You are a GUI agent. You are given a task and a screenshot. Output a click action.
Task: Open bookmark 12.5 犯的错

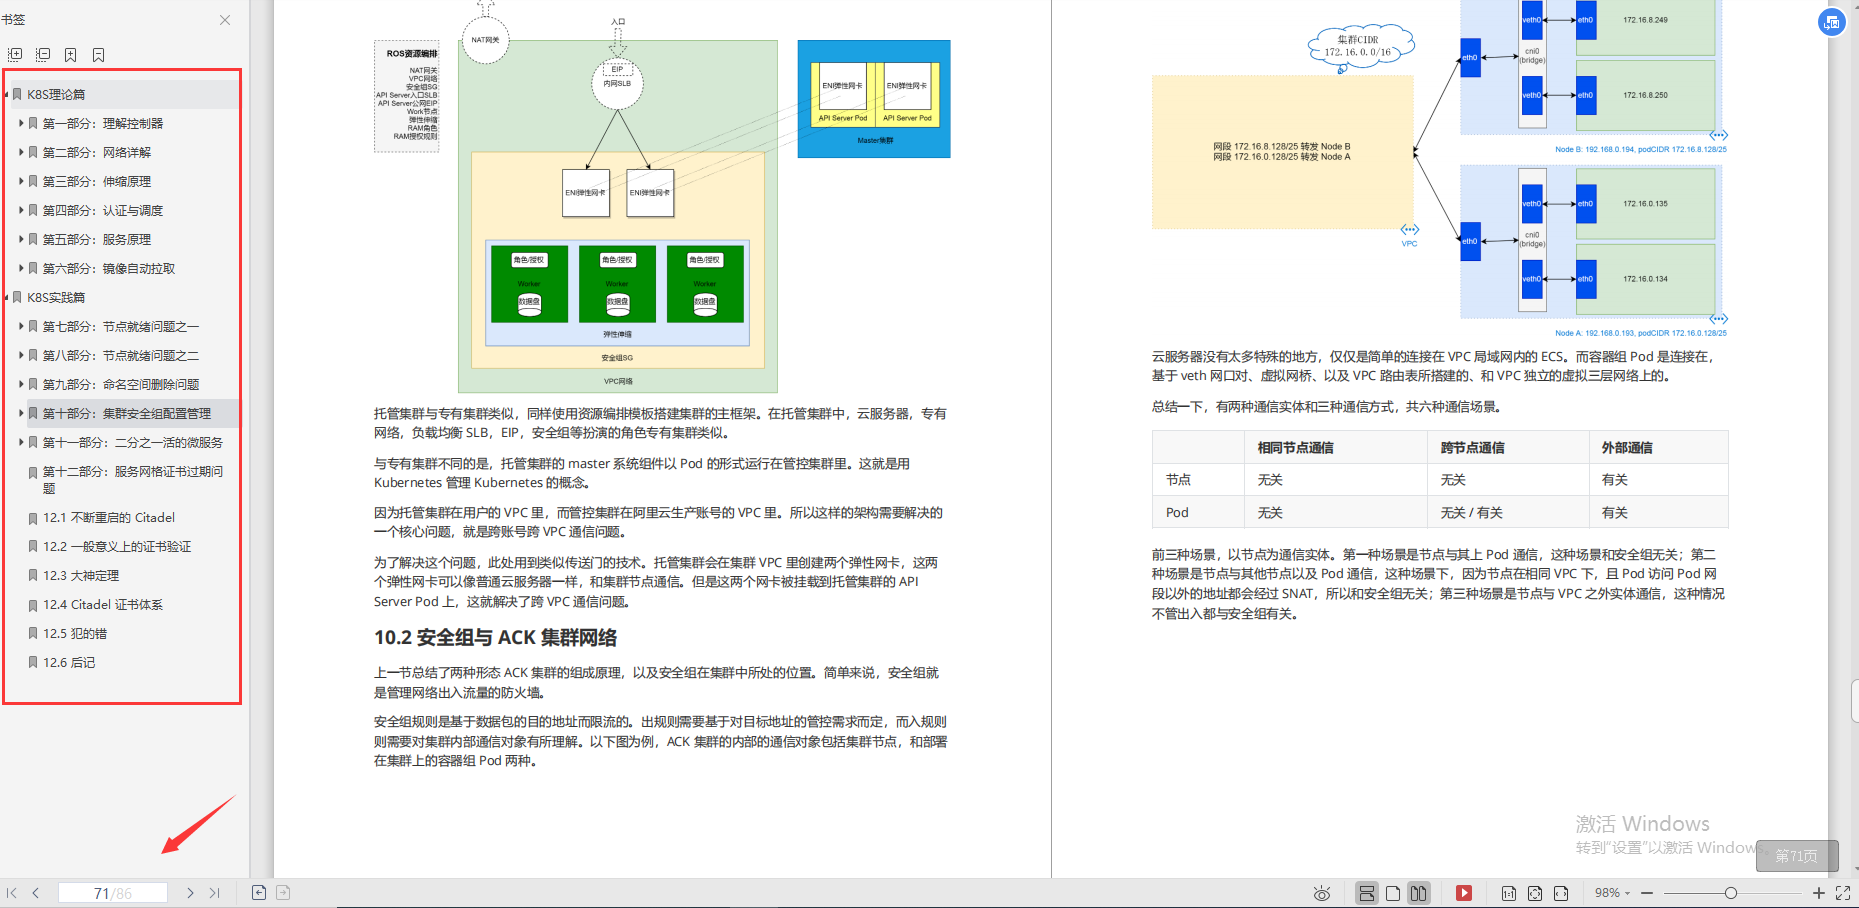[x=75, y=634]
